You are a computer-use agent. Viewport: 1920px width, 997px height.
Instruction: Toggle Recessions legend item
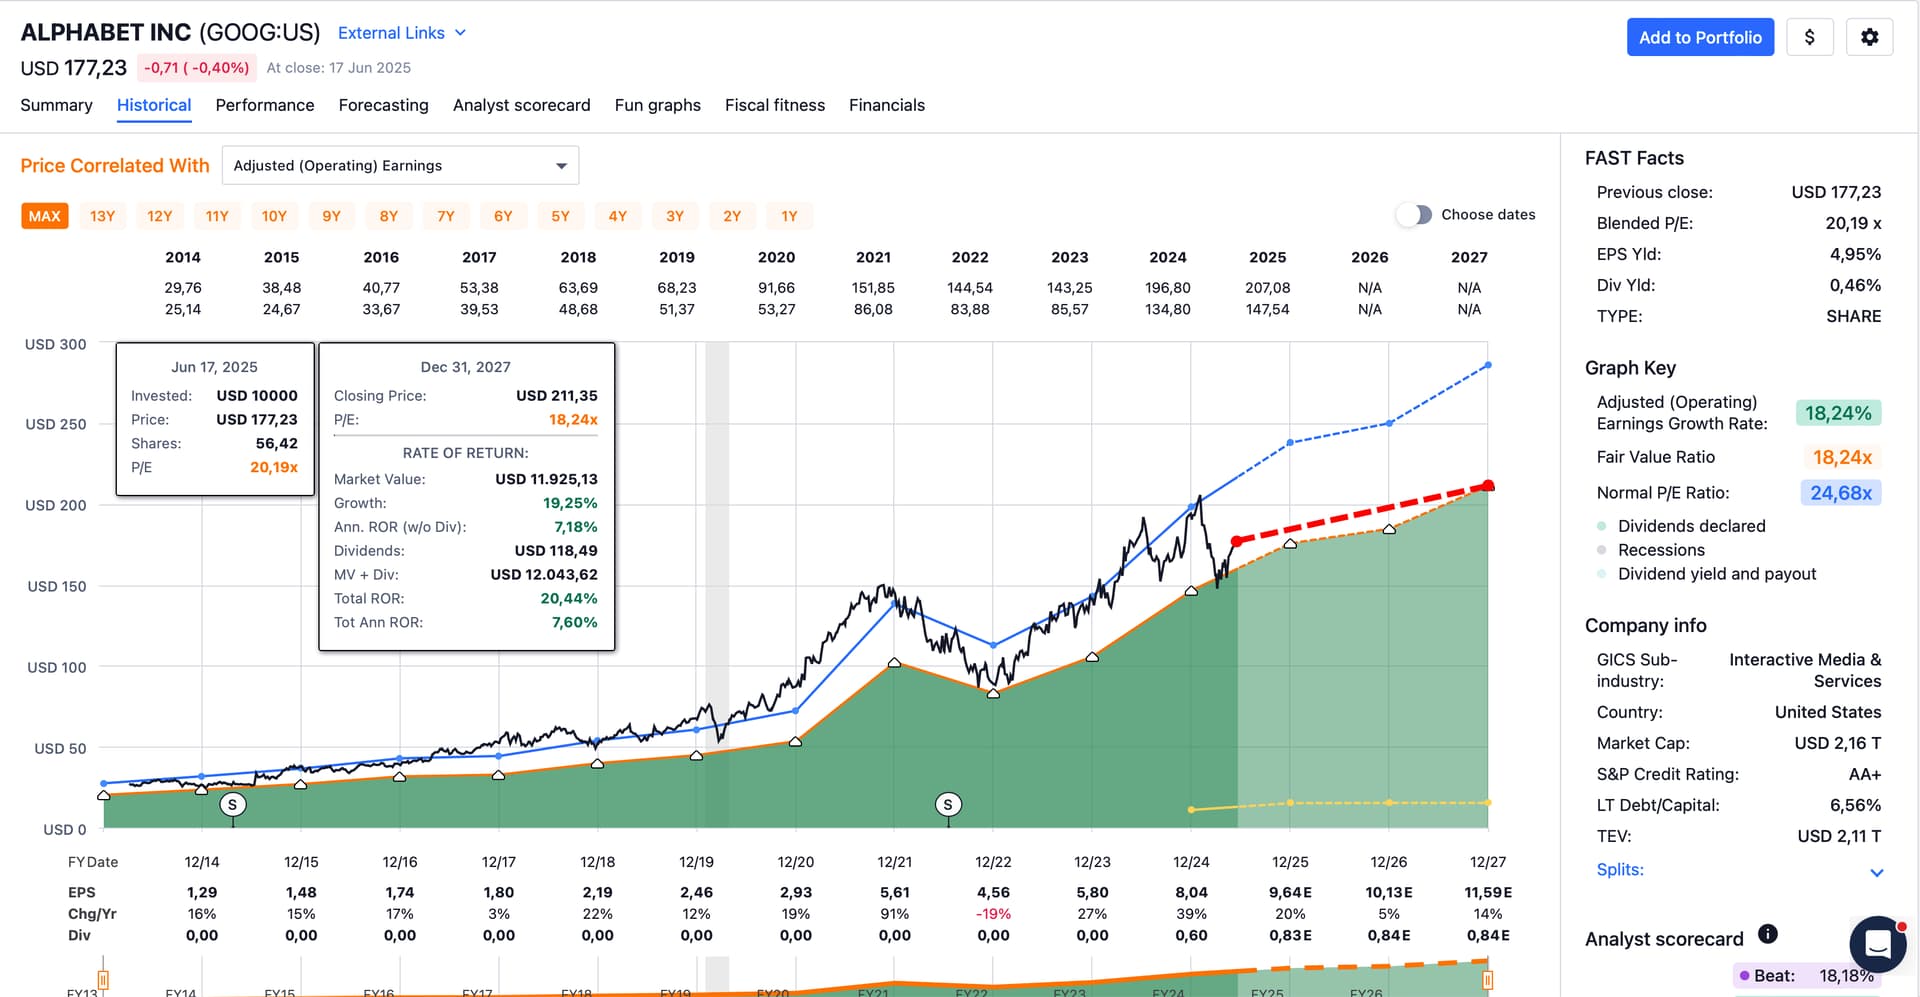click(1651, 550)
